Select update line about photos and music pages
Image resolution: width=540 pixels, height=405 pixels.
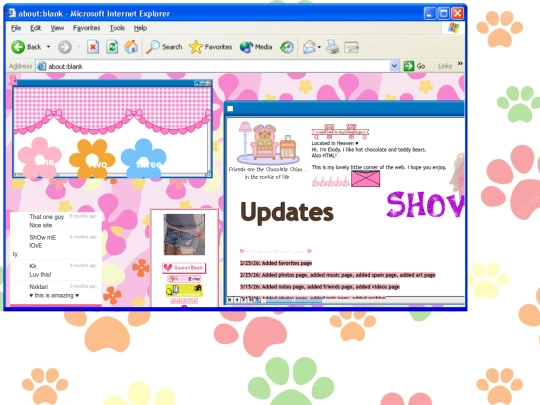pos(338,275)
